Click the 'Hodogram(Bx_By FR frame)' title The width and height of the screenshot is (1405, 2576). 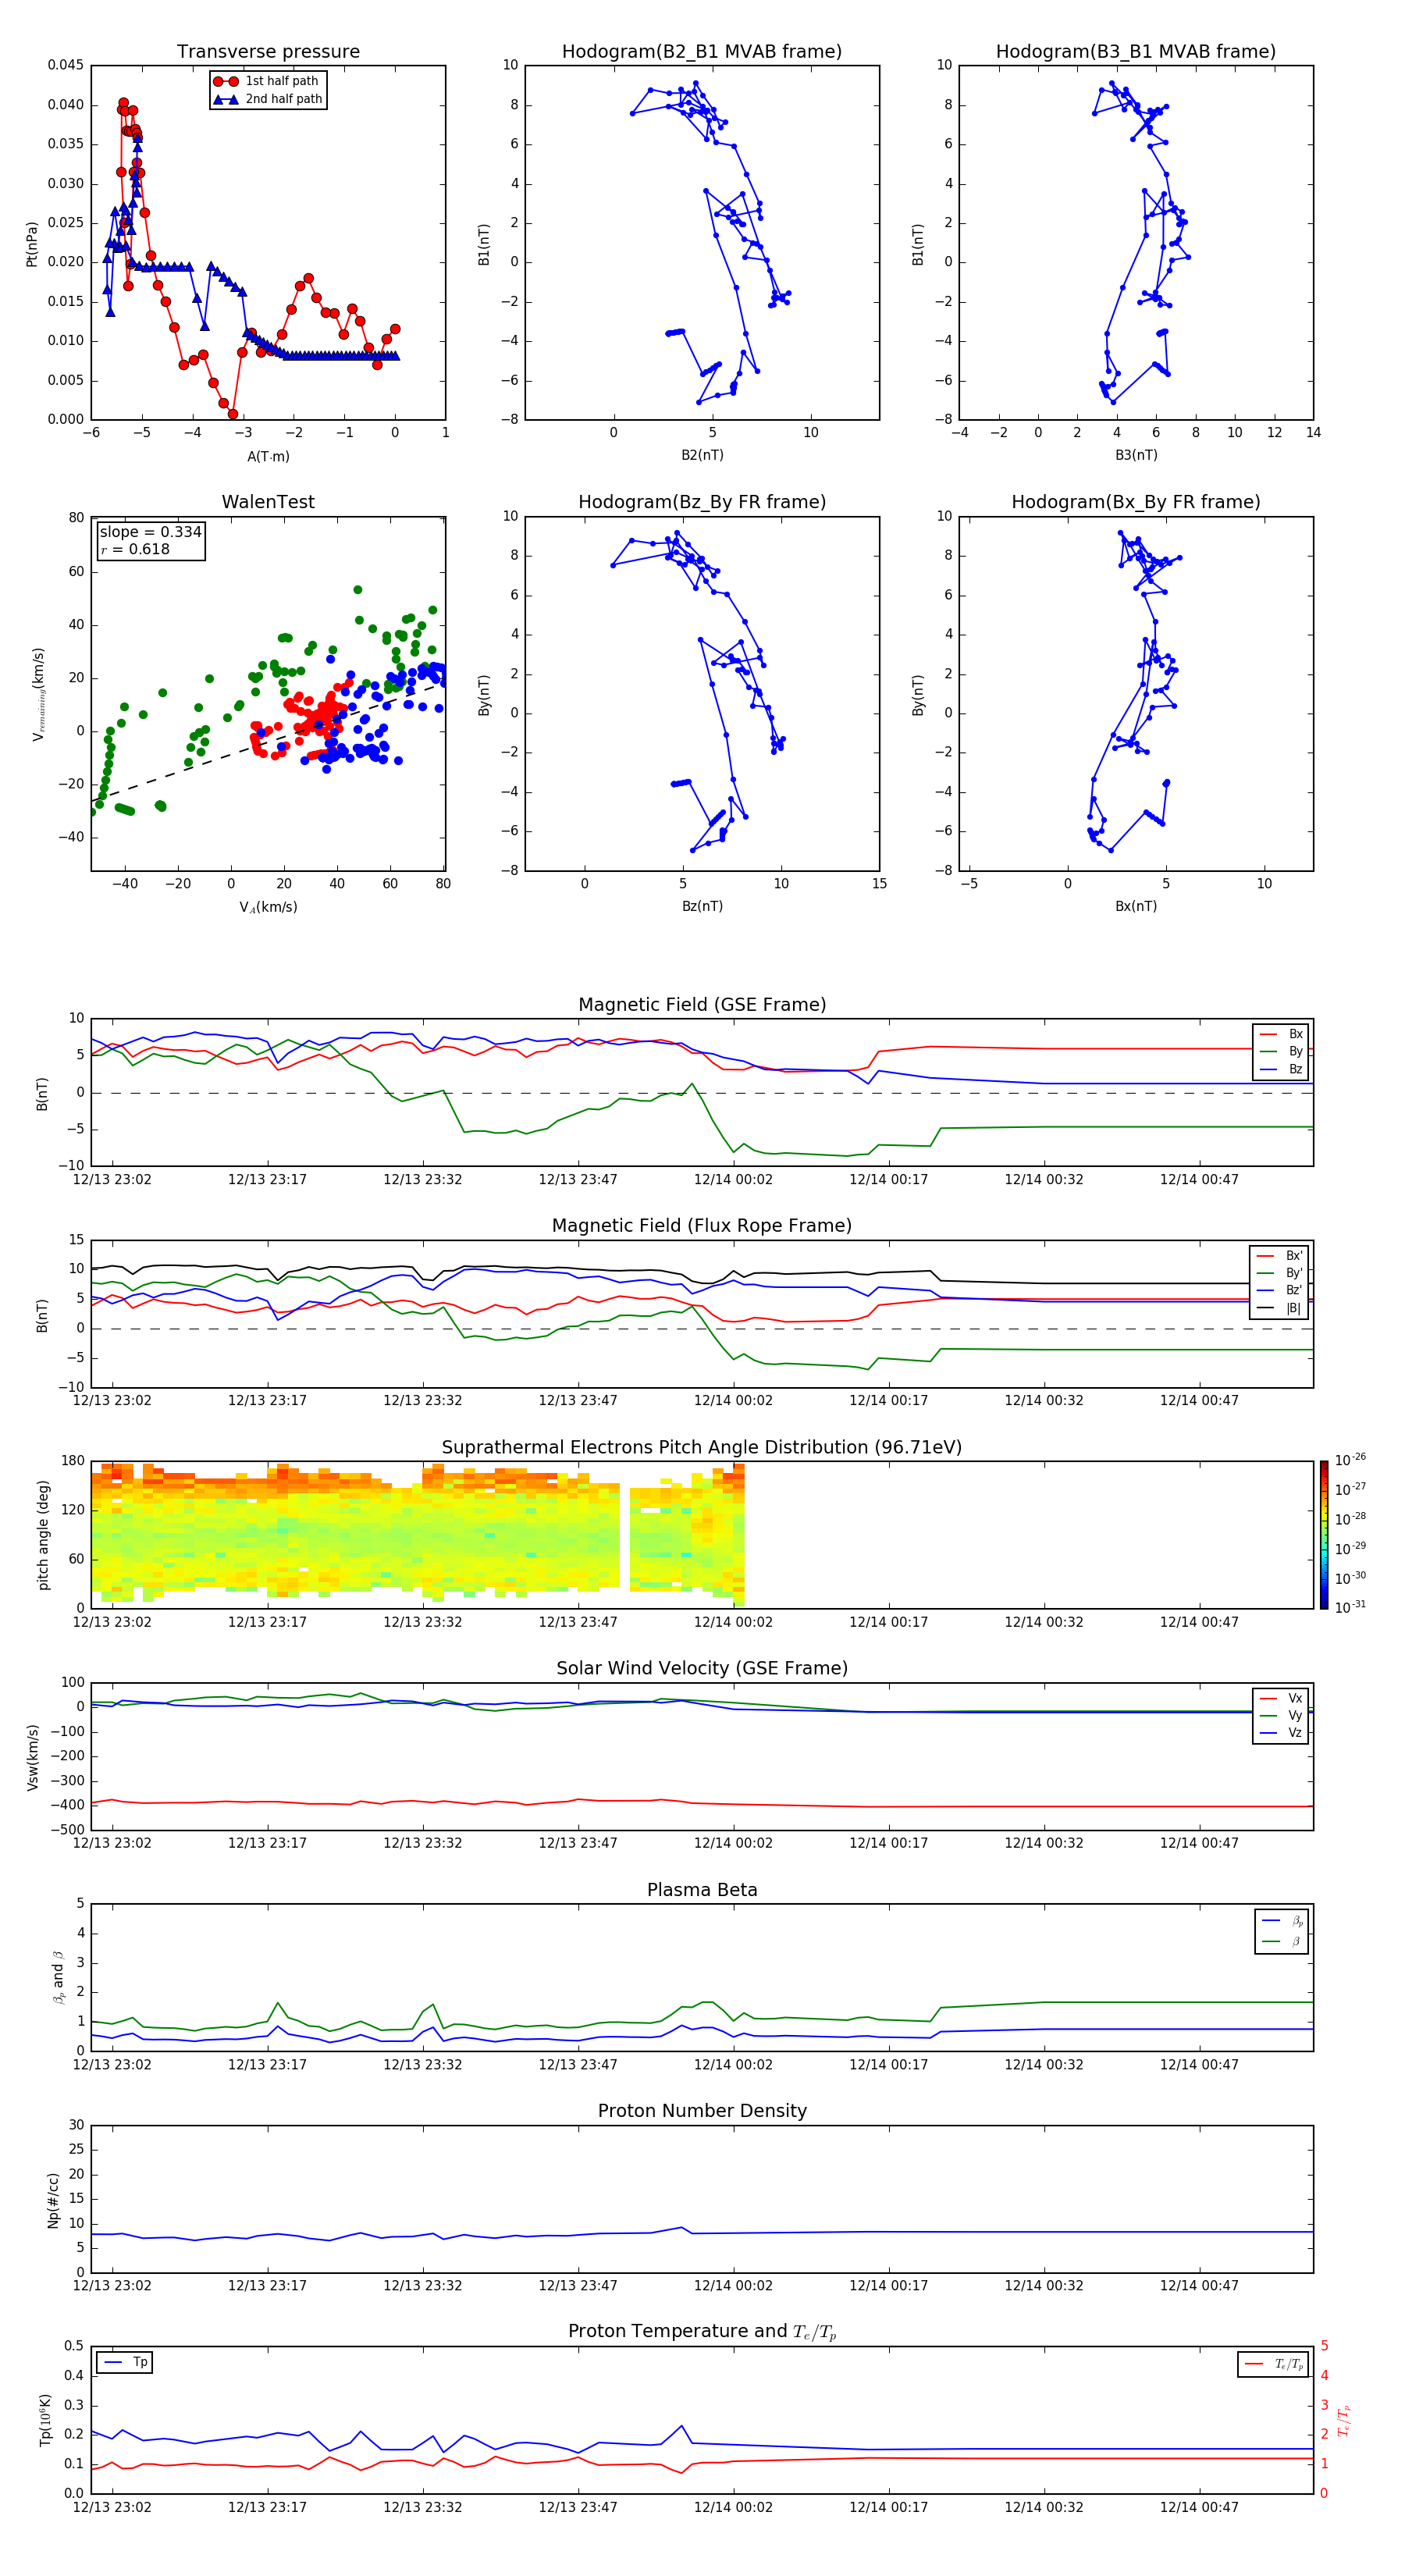click(1136, 502)
